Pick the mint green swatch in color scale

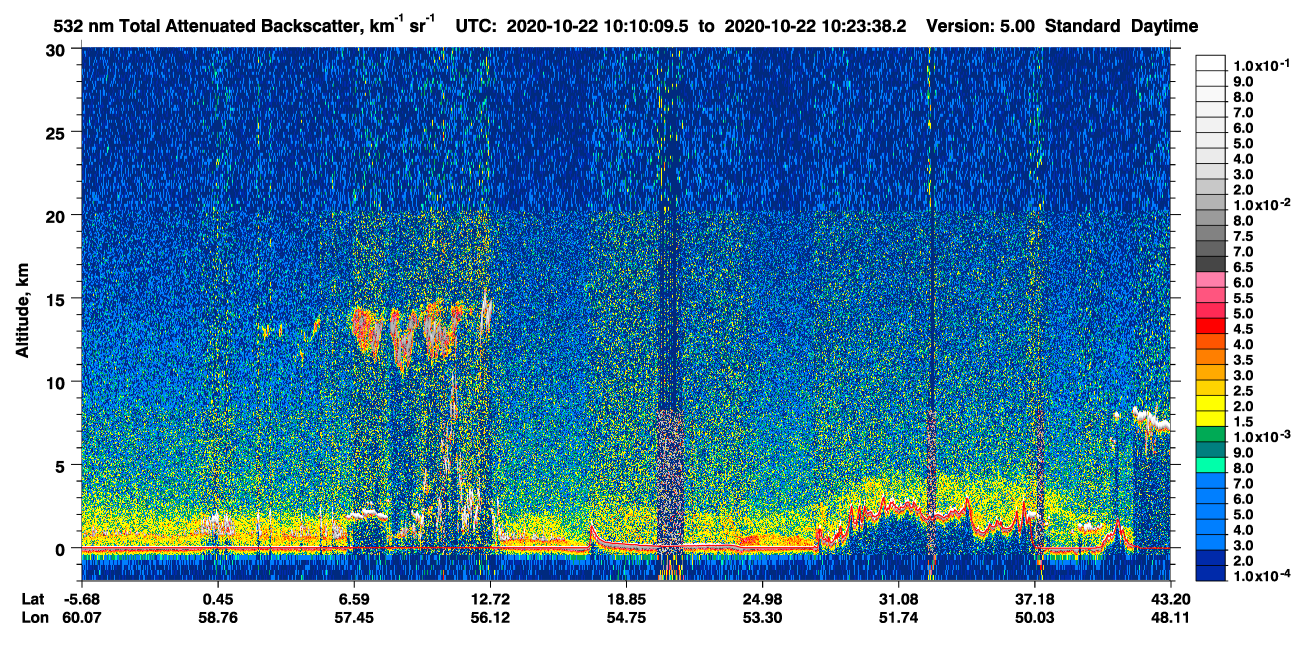pos(1210,466)
